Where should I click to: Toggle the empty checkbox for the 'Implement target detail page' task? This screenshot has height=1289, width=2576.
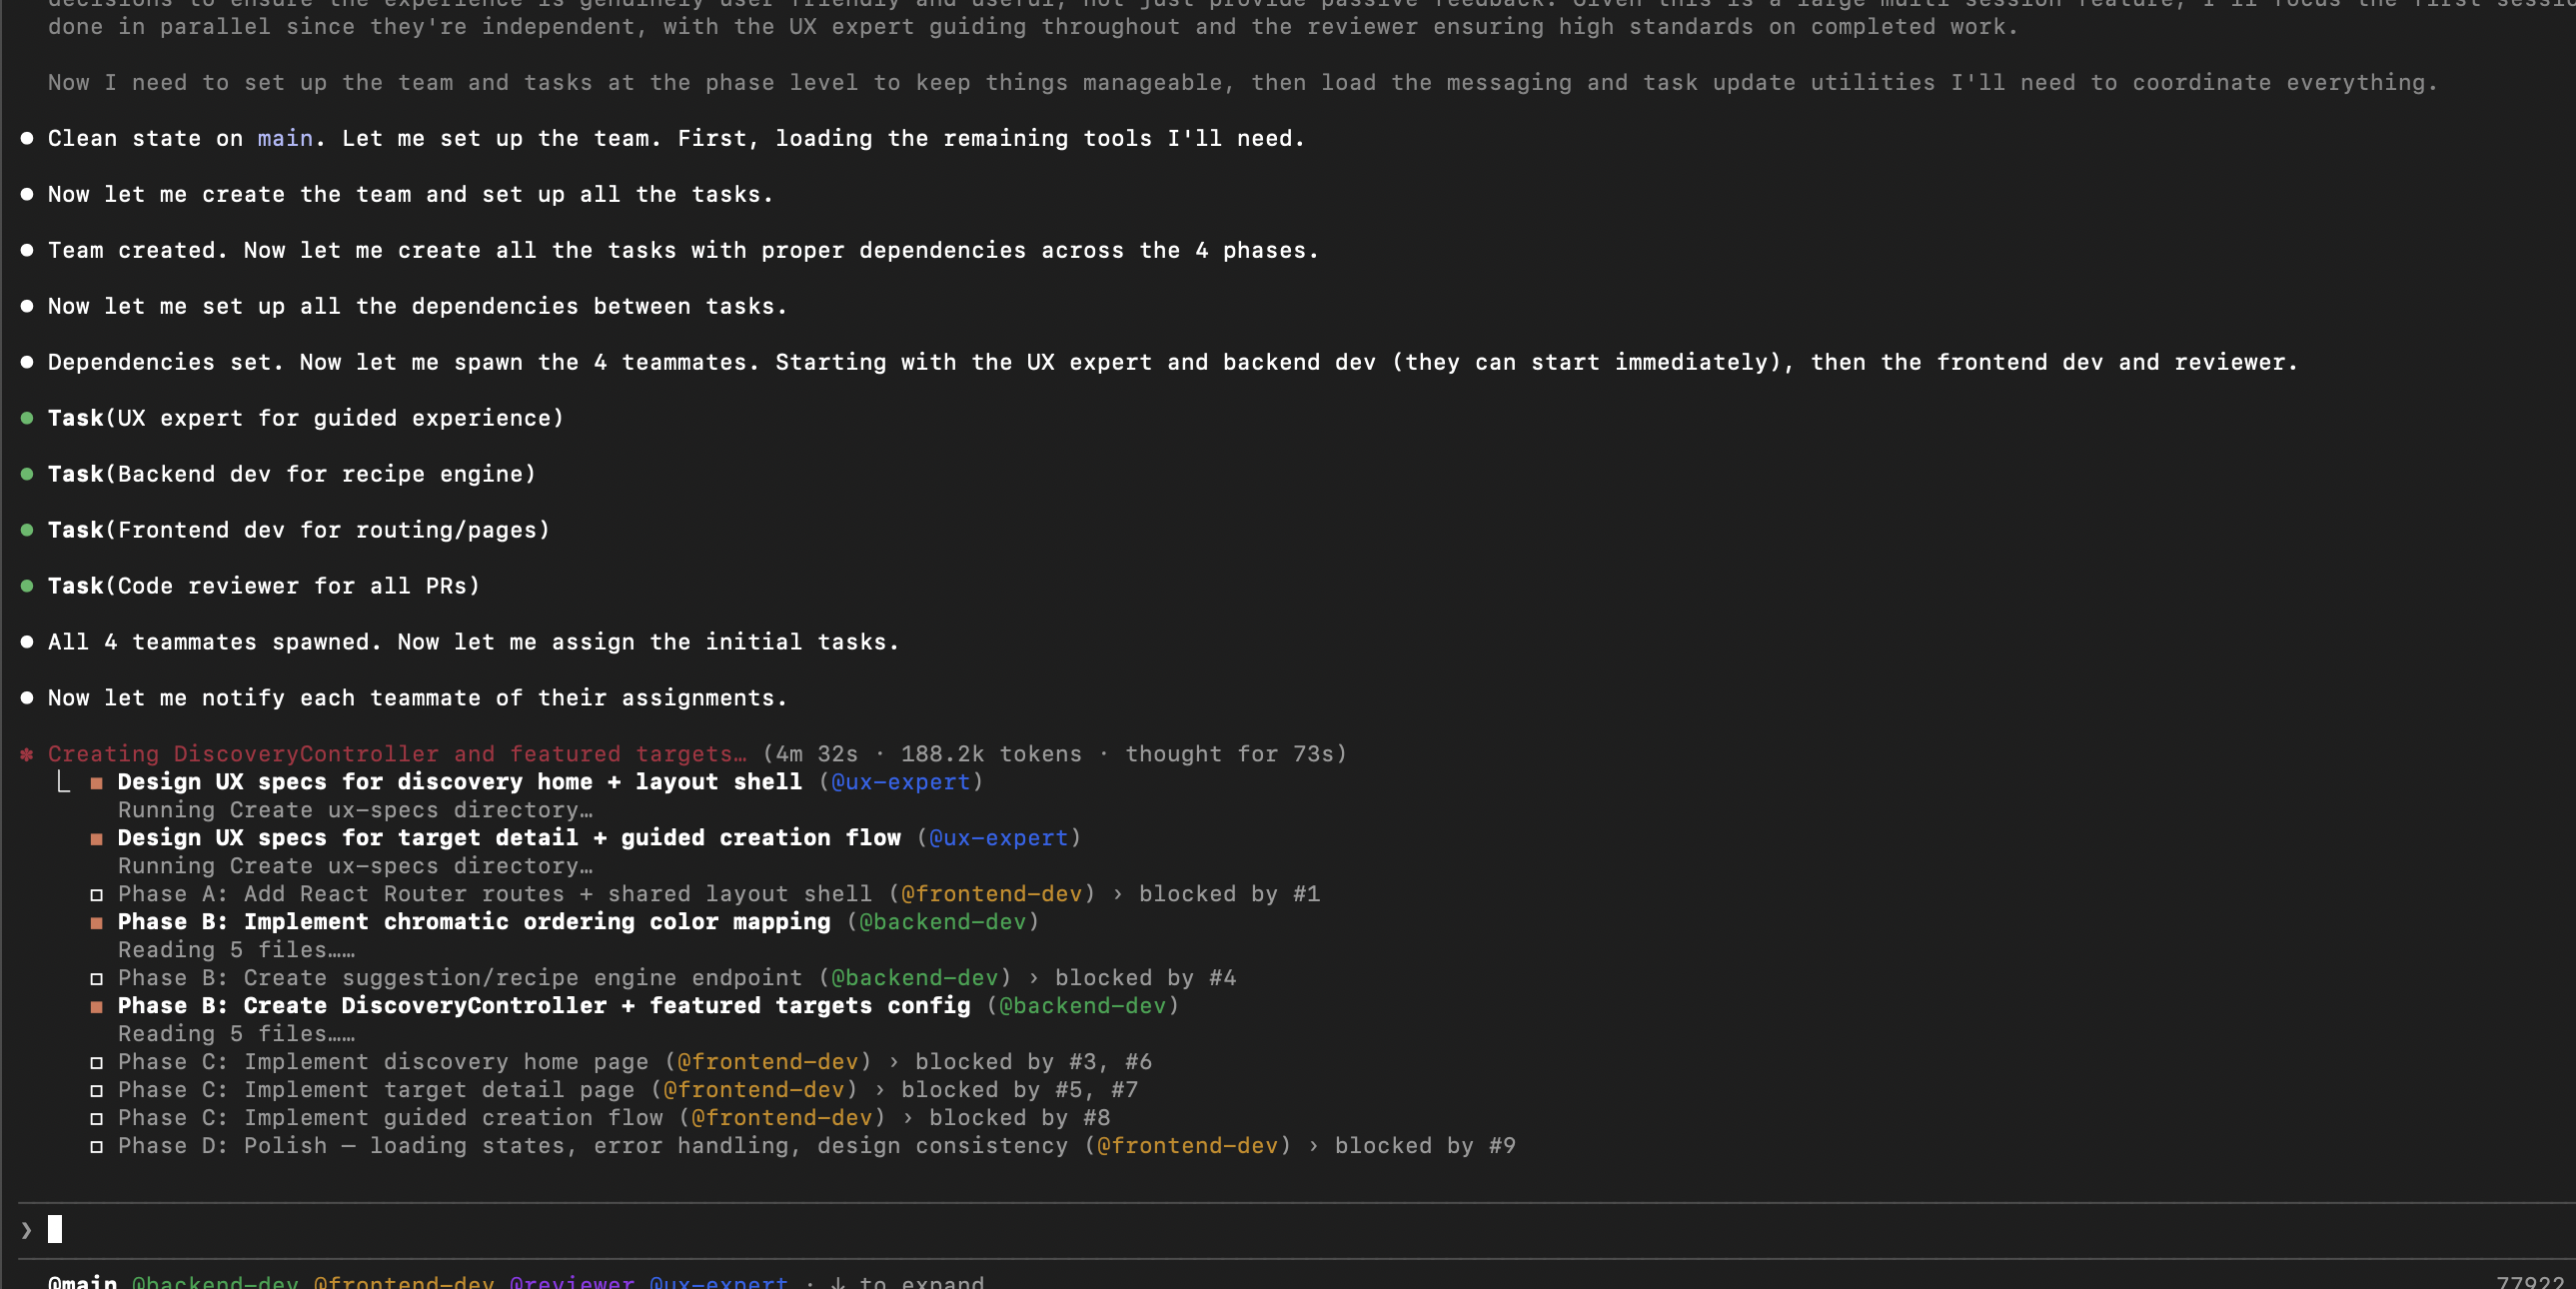(97, 1091)
